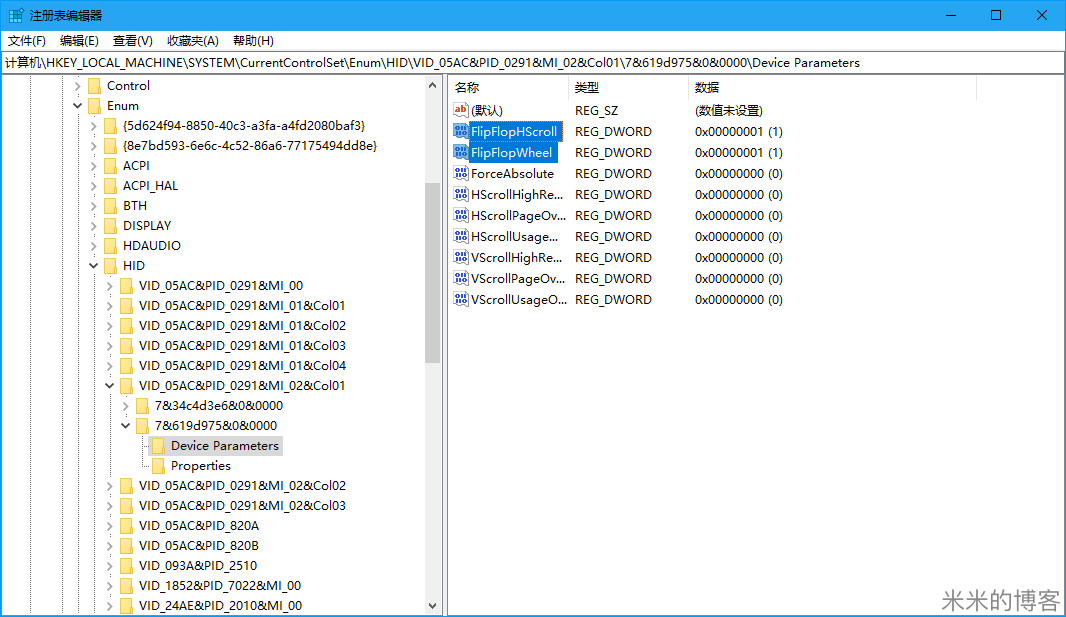This screenshot has width=1066, height=617.
Task: Click the Registry Editor app icon in title bar
Action: click(x=16, y=15)
